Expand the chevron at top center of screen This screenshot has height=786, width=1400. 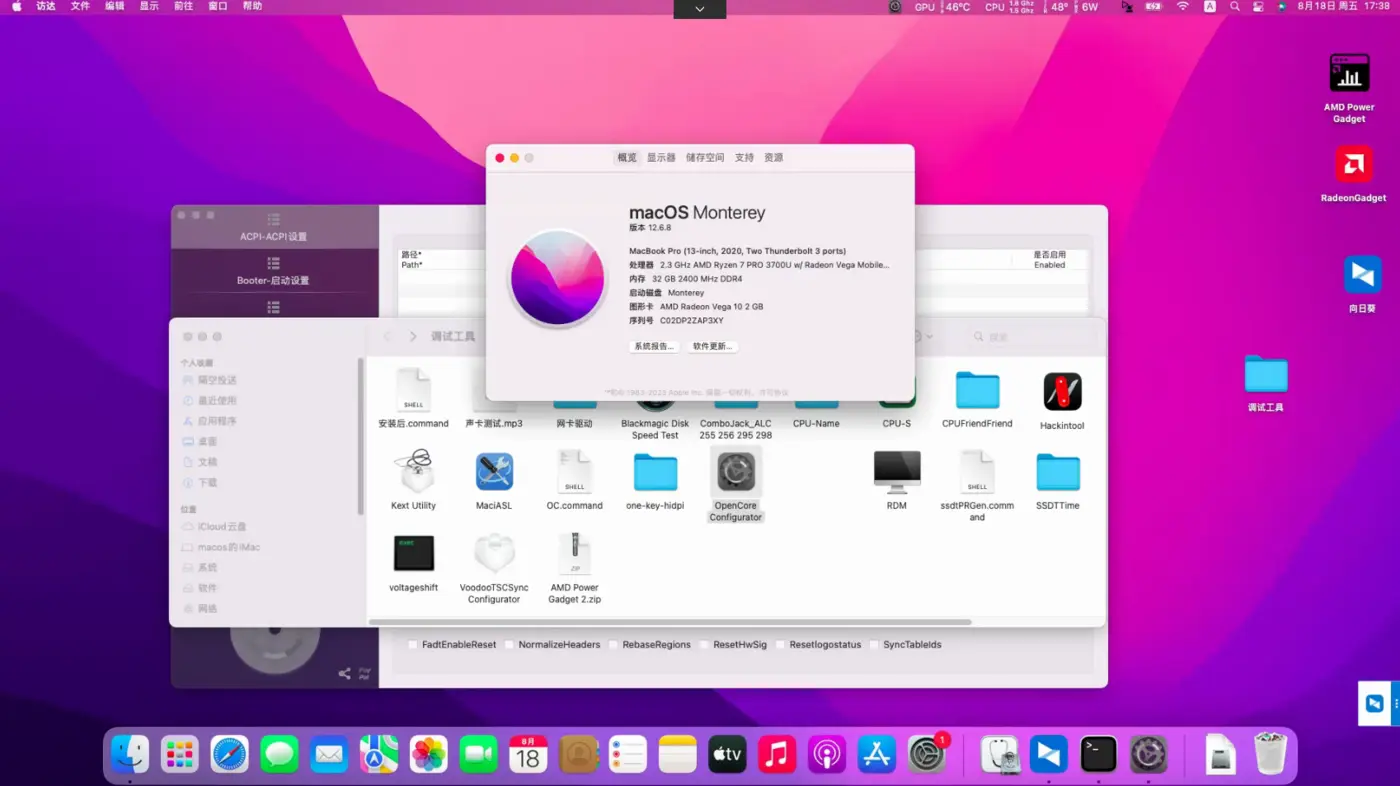699,9
